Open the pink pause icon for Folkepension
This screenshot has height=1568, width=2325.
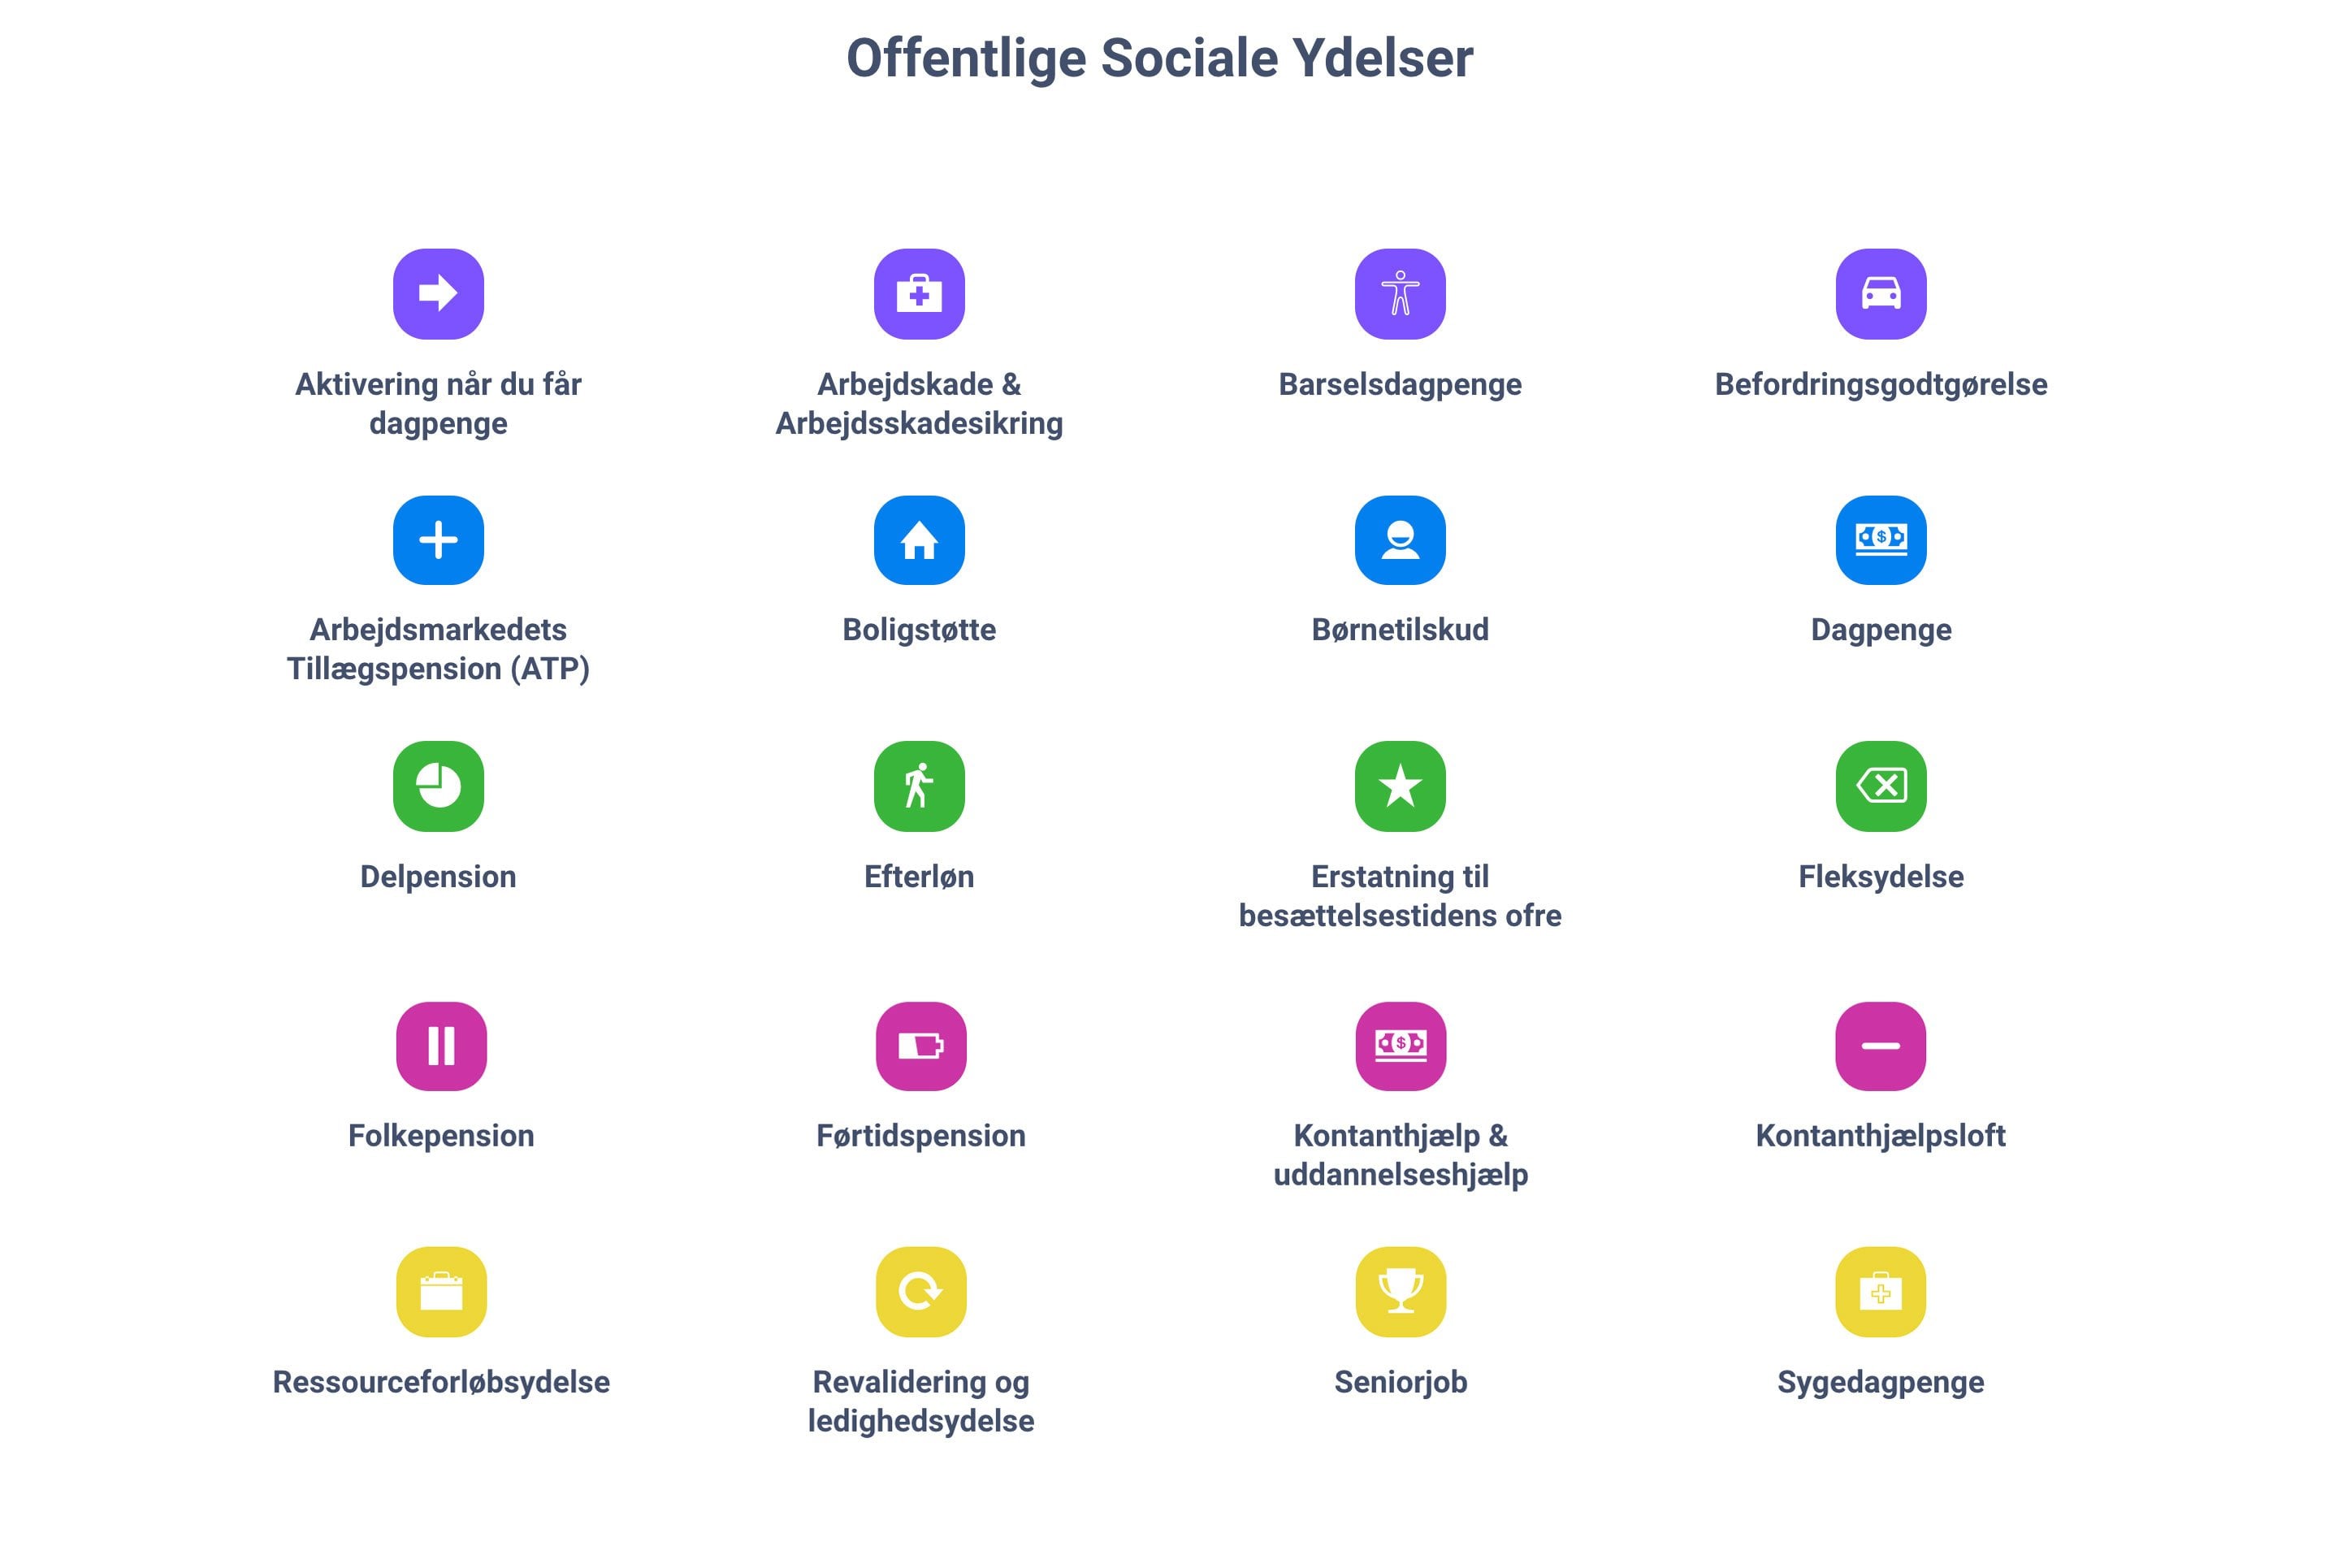(441, 1046)
